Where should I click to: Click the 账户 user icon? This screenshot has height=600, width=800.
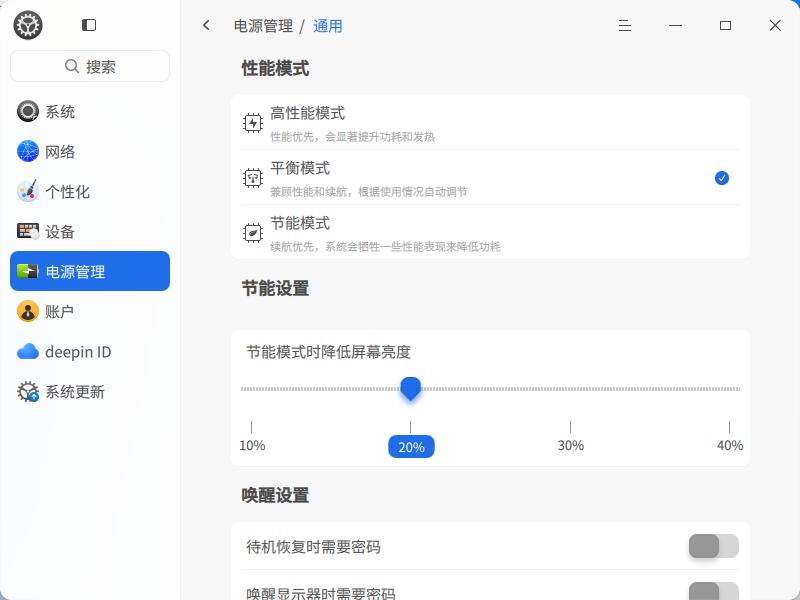(x=28, y=311)
